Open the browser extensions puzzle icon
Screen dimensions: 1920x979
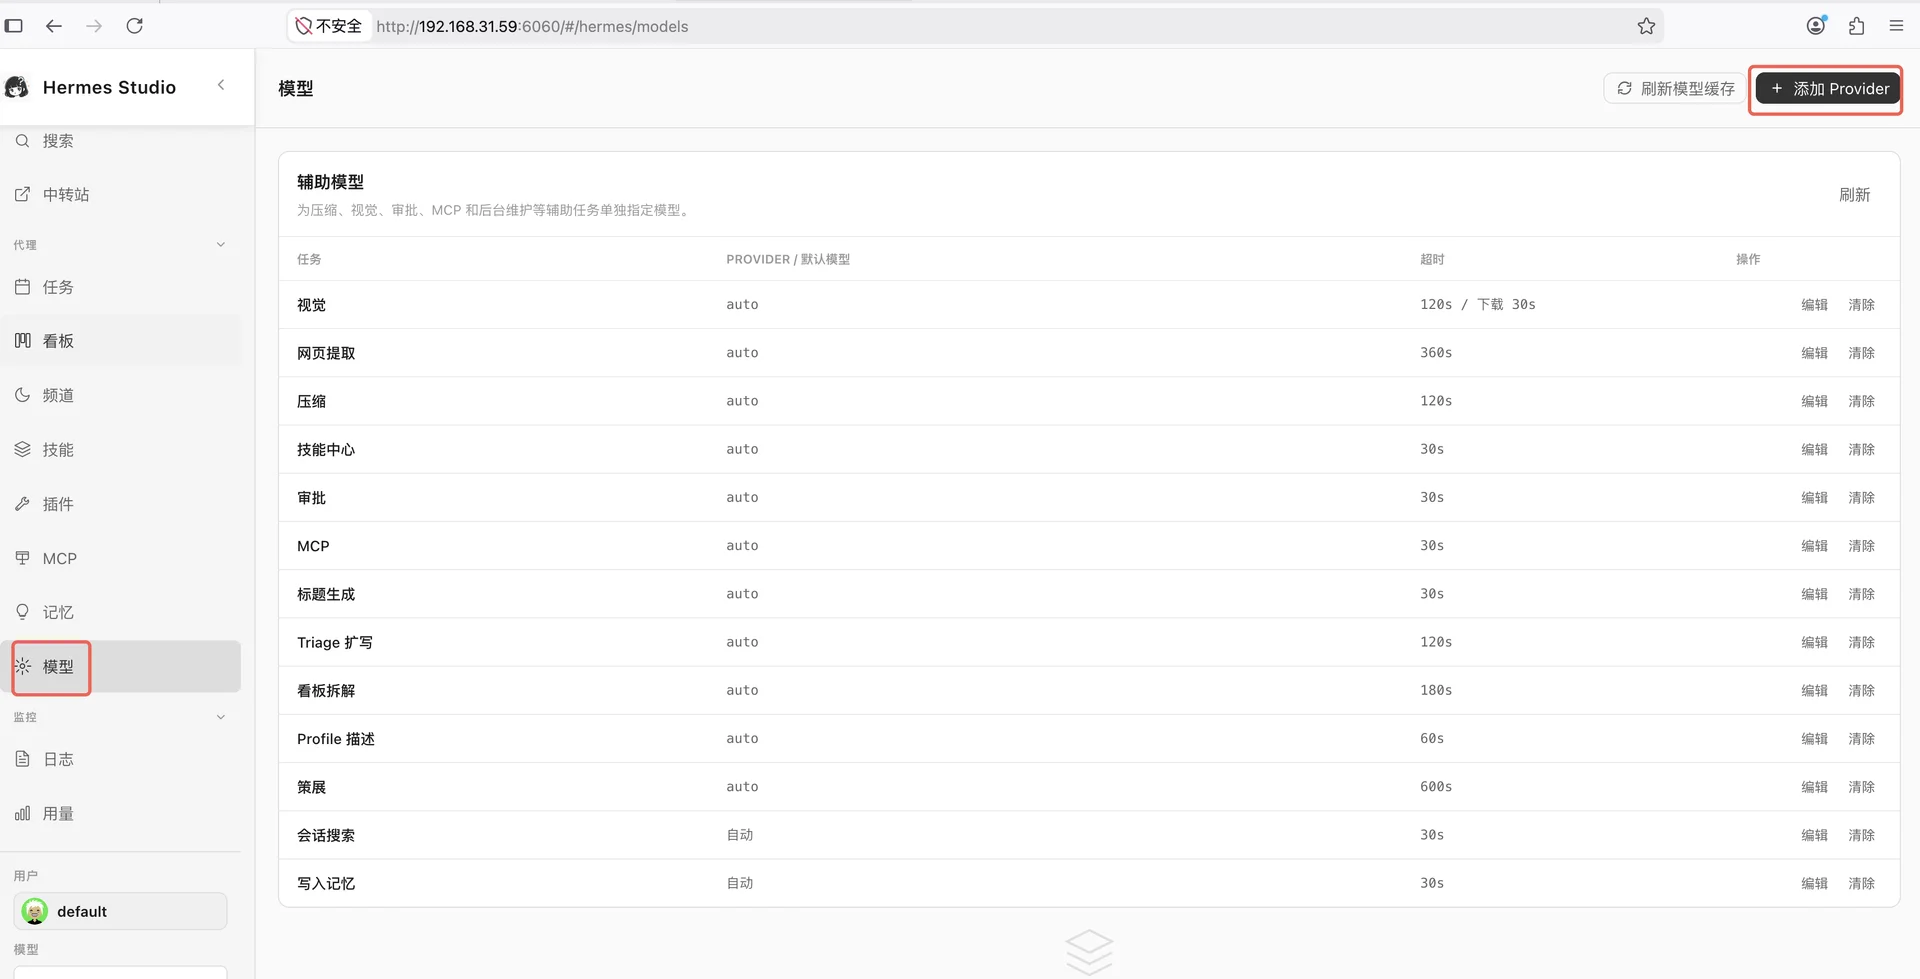pyautogui.click(x=1857, y=26)
